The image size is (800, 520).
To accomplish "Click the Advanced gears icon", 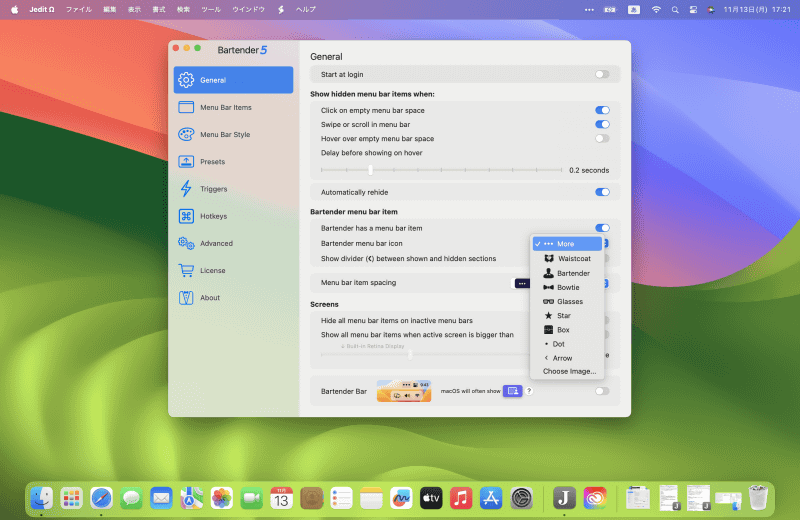I will (x=186, y=243).
